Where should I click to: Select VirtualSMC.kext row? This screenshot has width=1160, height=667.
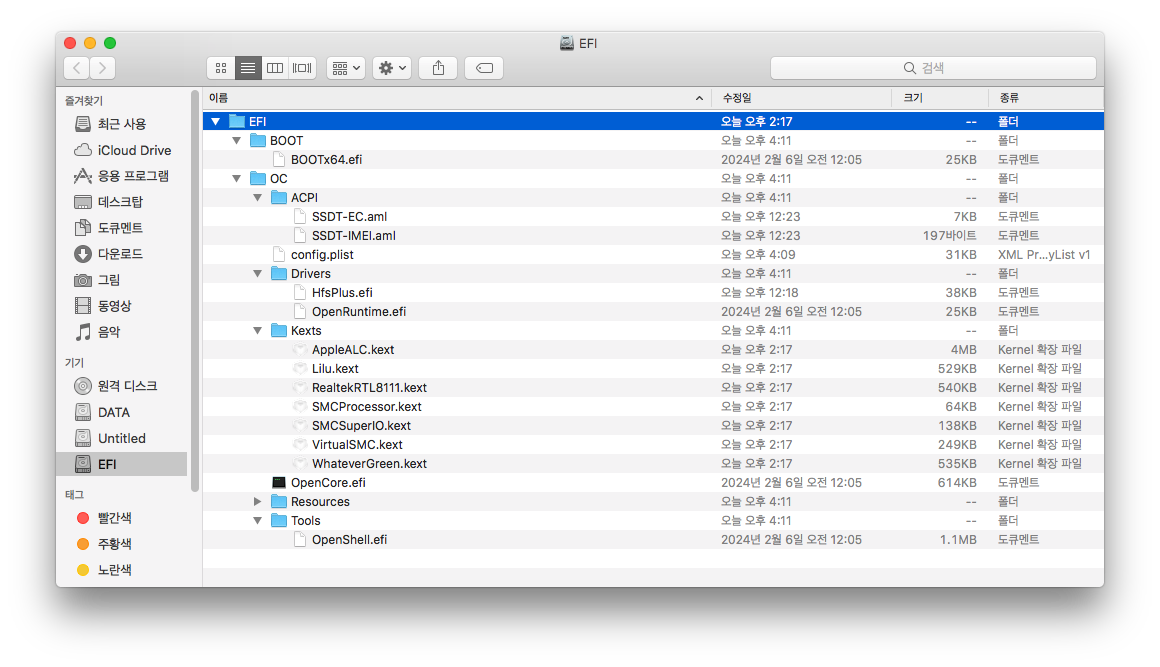[x=653, y=444]
